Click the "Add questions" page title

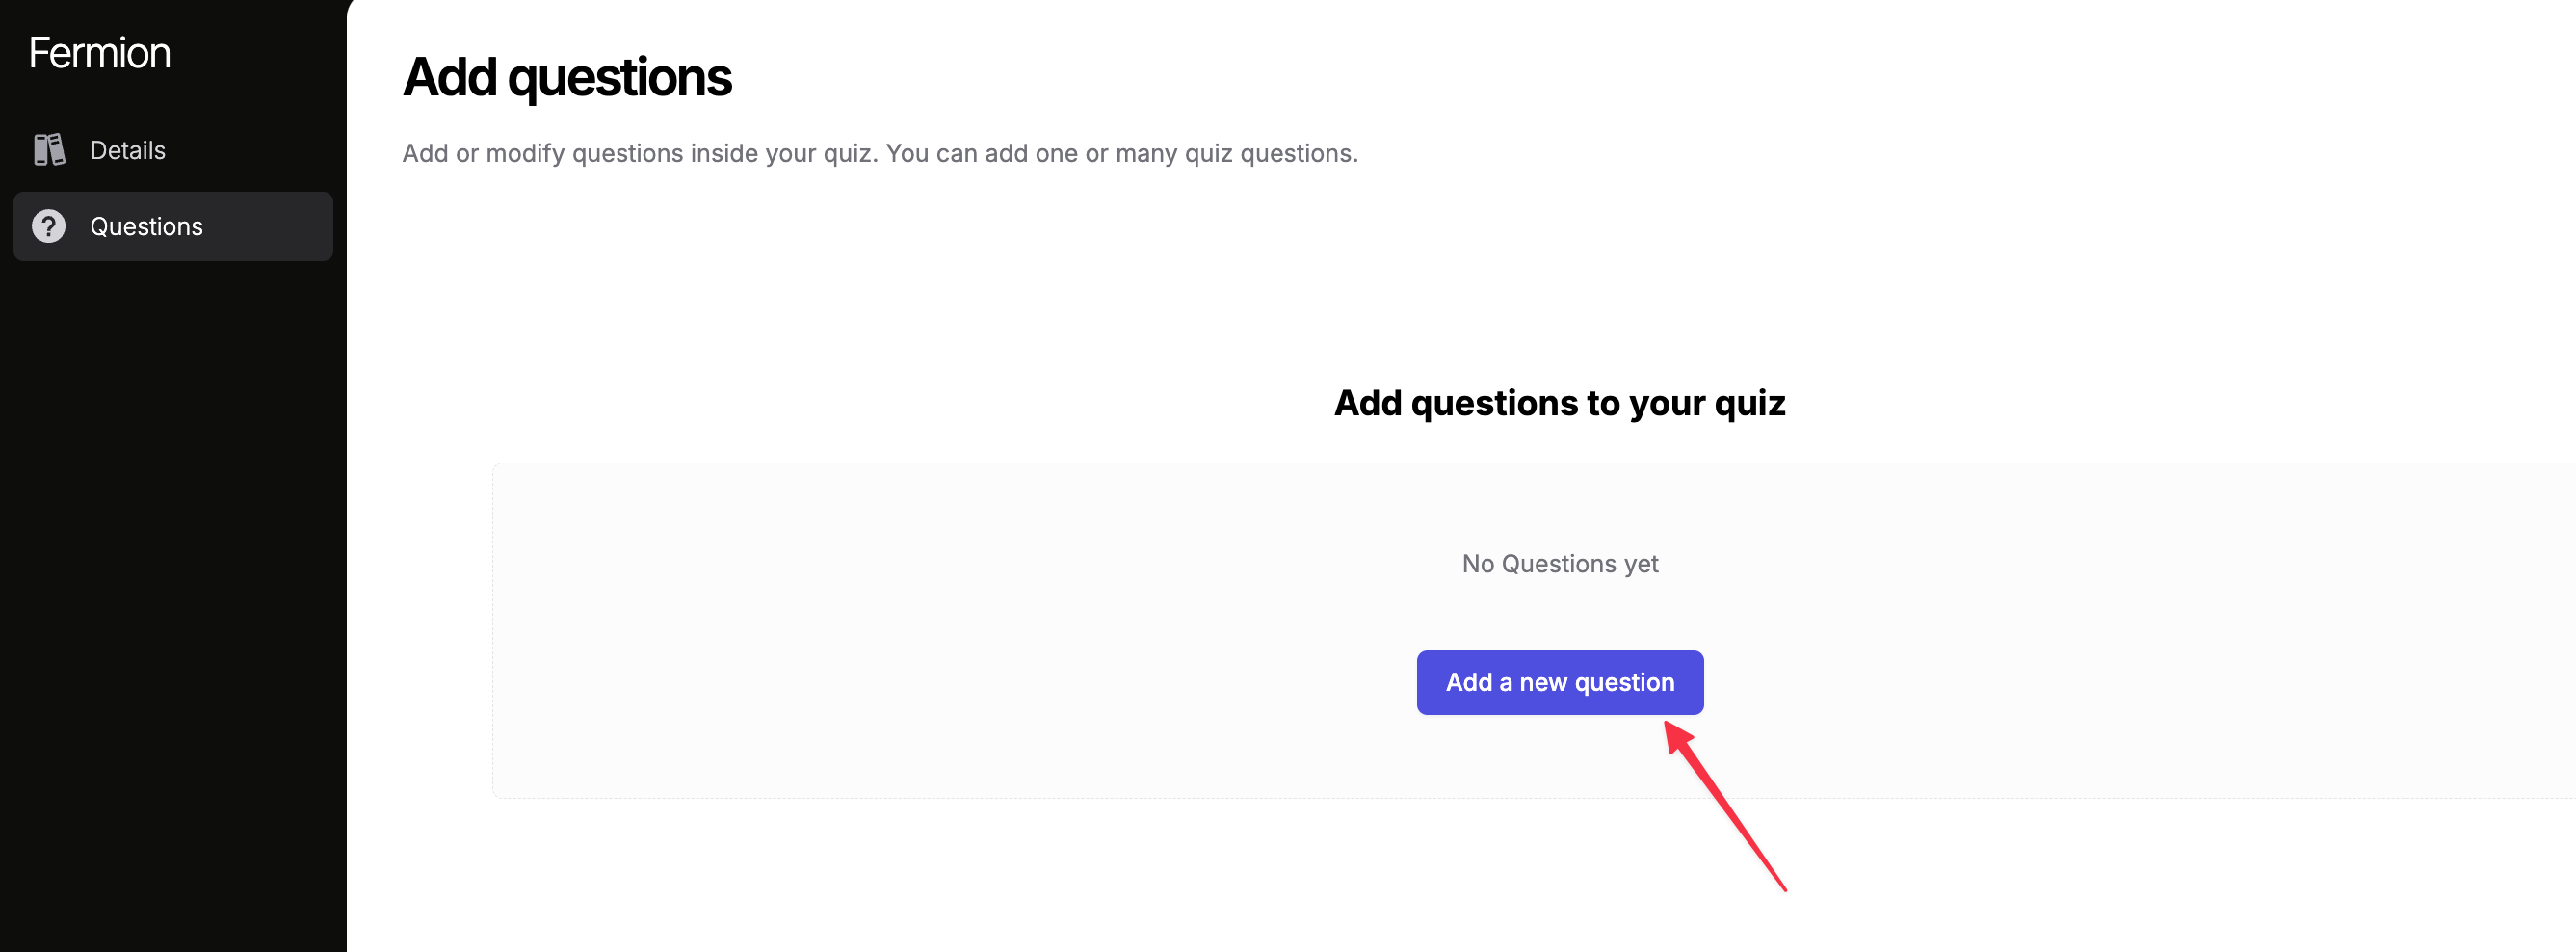point(566,77)
